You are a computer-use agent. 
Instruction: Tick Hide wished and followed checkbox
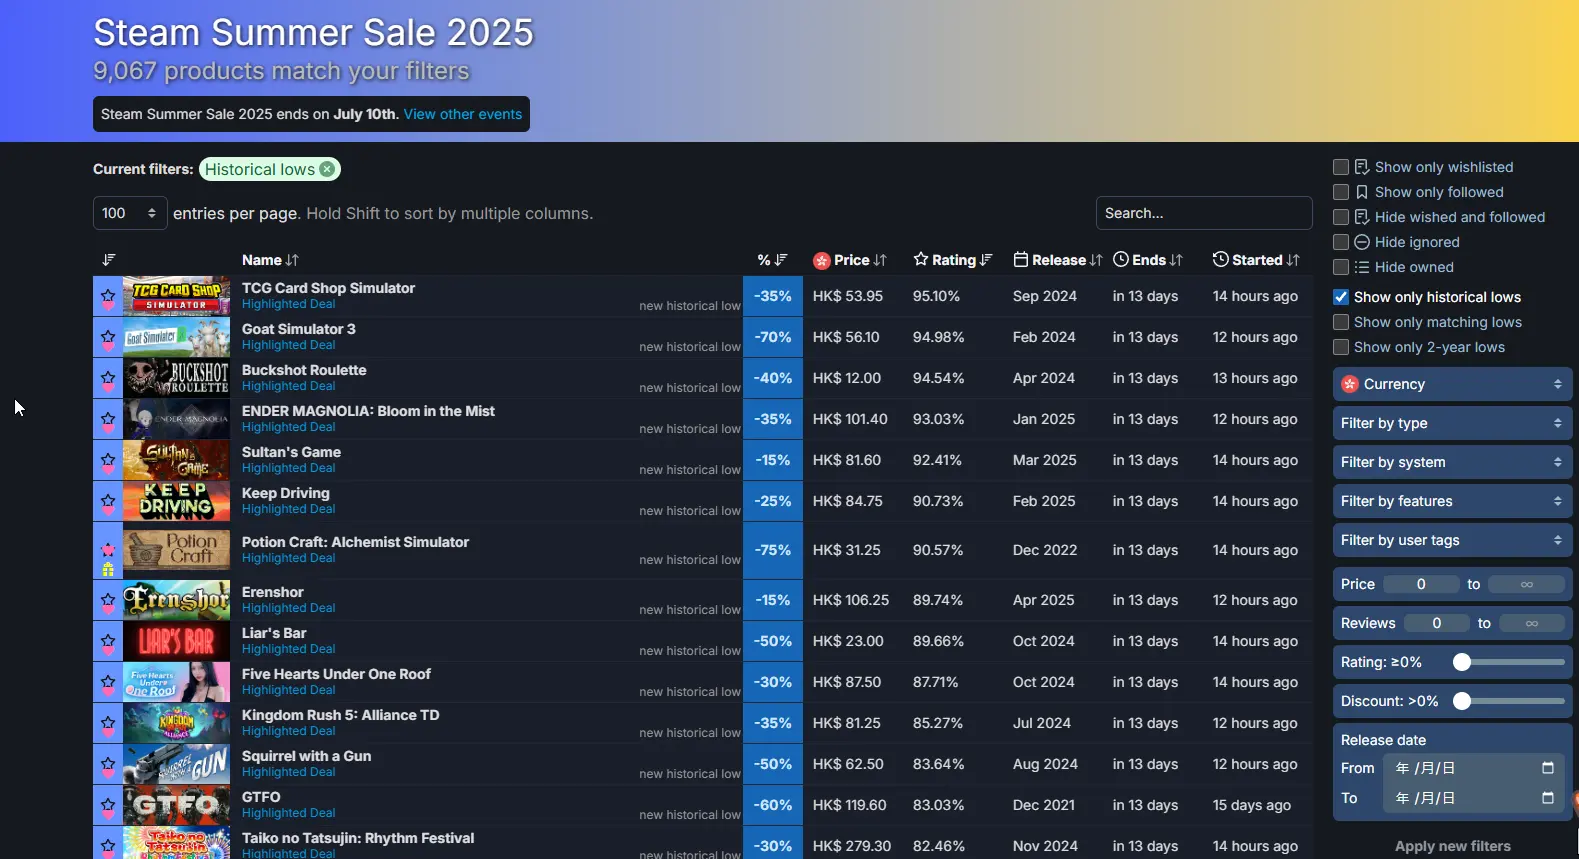pos(1341,217)
